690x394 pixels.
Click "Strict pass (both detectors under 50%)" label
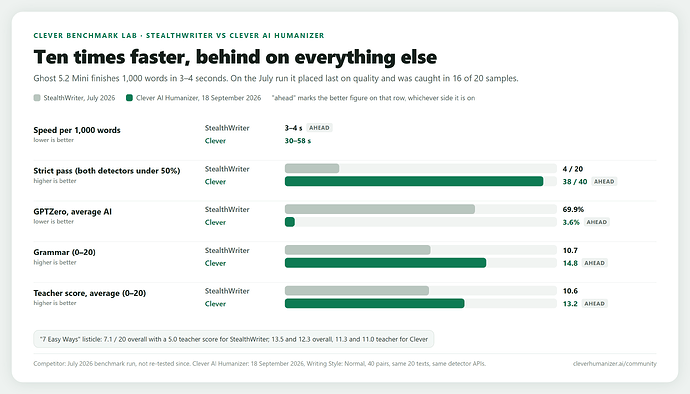pos(107,170)
